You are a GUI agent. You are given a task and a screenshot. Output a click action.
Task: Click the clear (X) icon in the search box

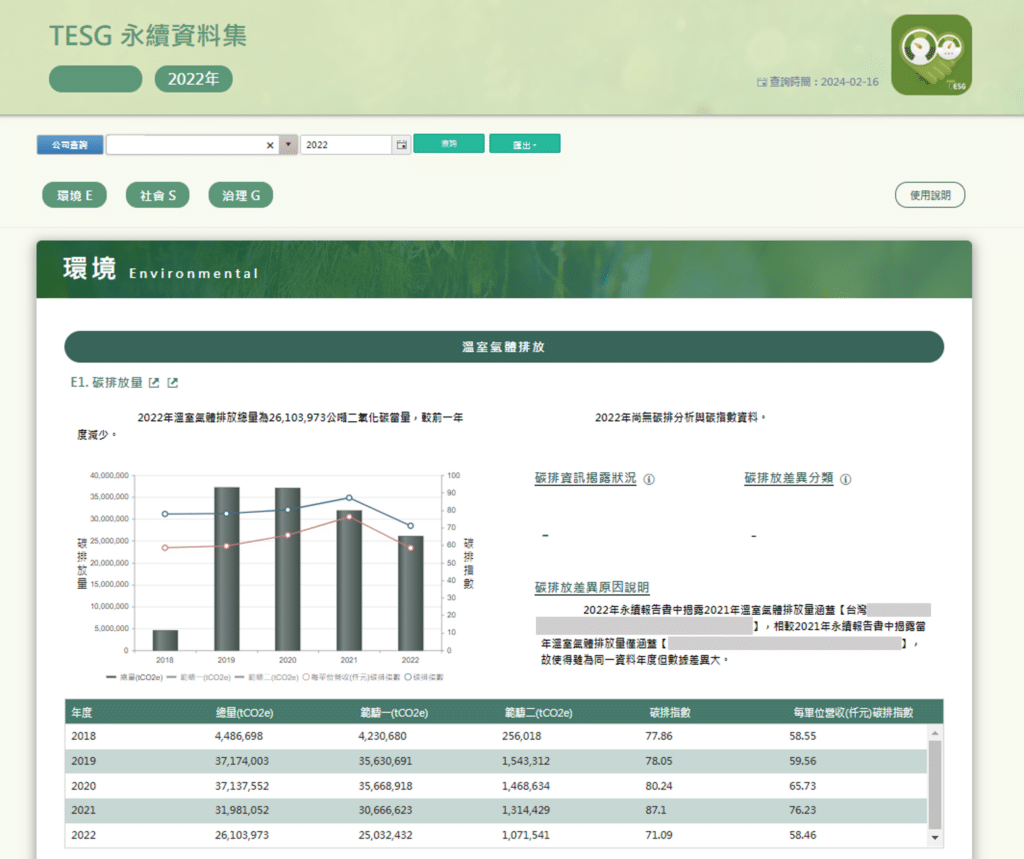click(x=270, y=144)
